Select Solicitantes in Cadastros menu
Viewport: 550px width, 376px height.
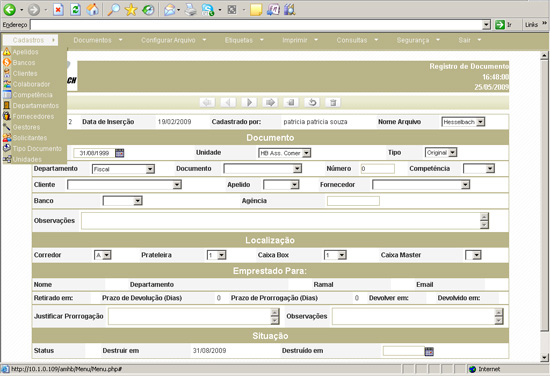(x=30, y=138)
